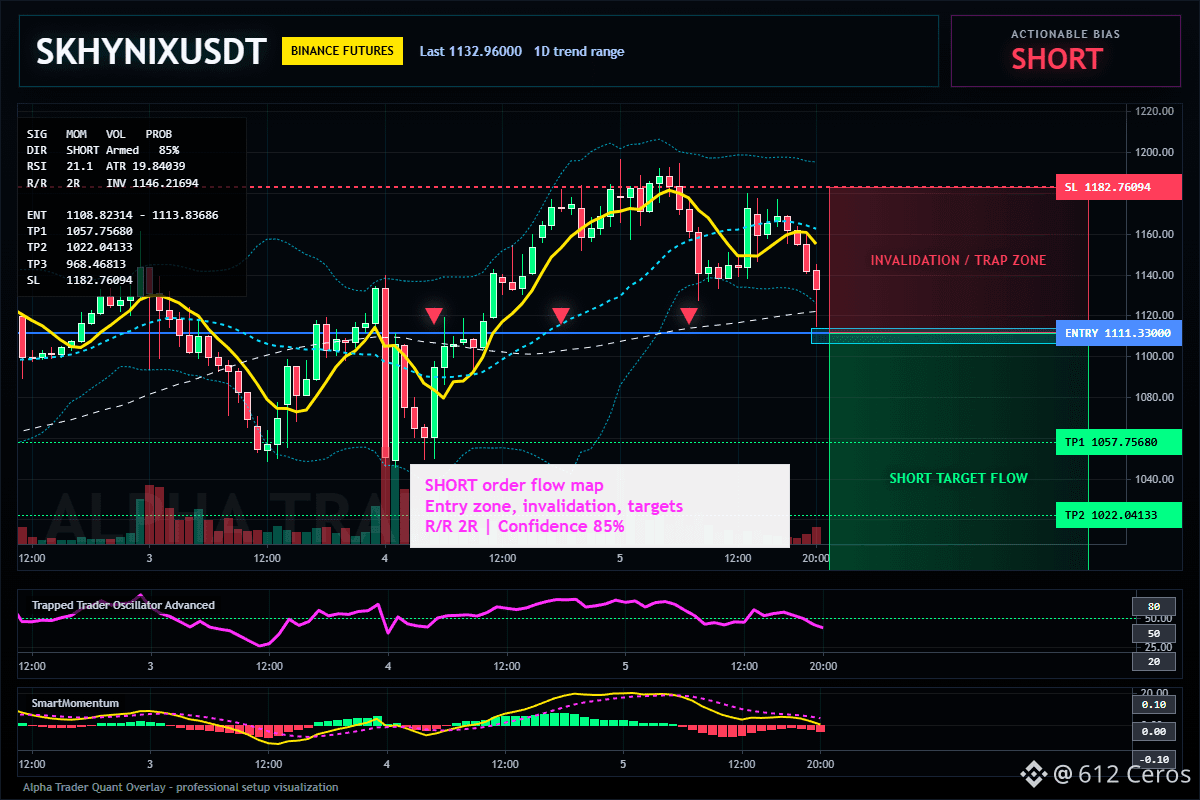
Task: Click the red SHORT bias label
Action: click(1057, 59)
